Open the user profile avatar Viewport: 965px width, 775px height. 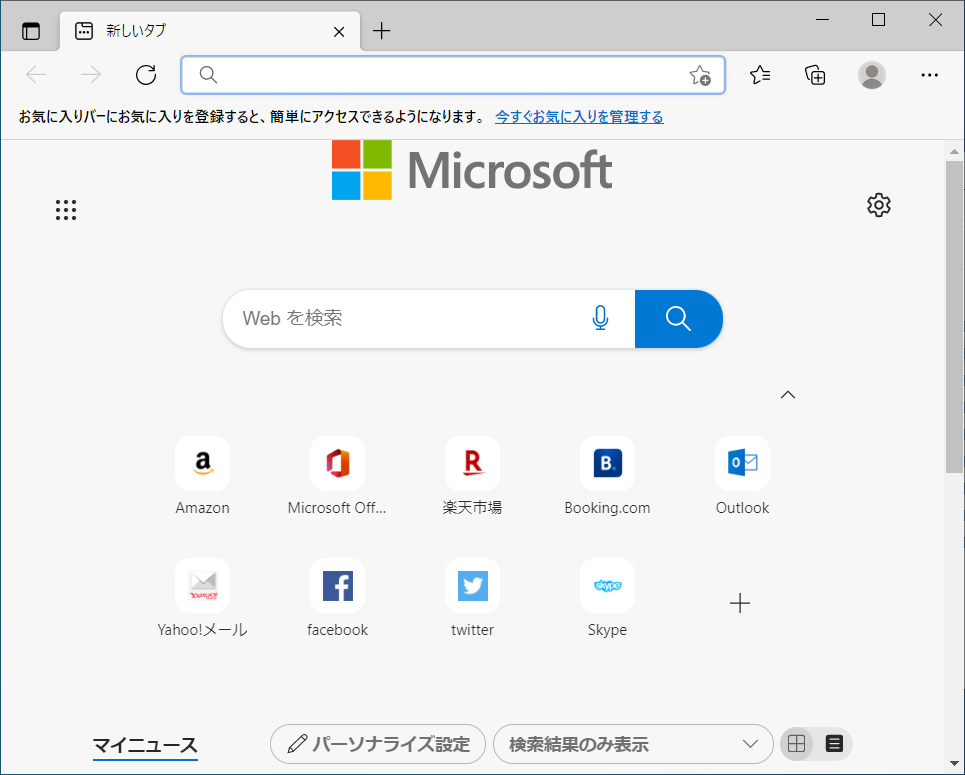tap(871, 75)
